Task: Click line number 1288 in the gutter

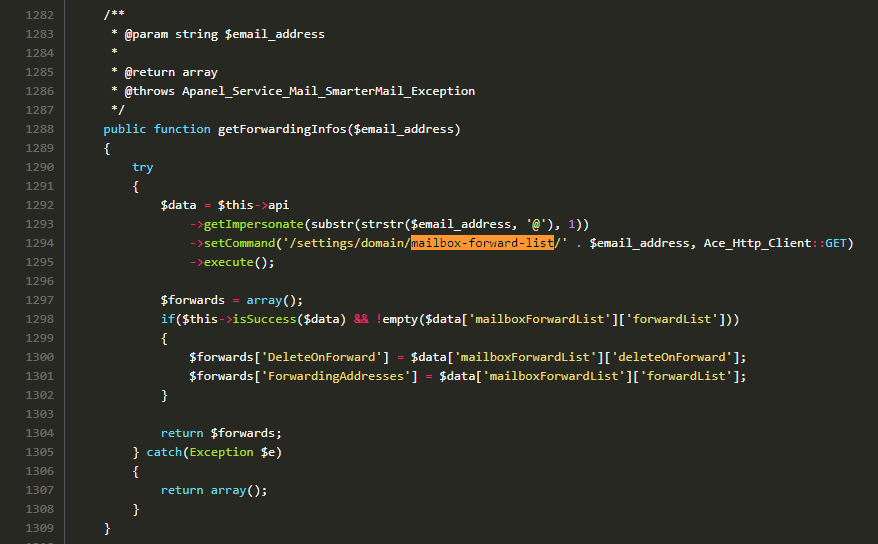Action: (39, 129)
